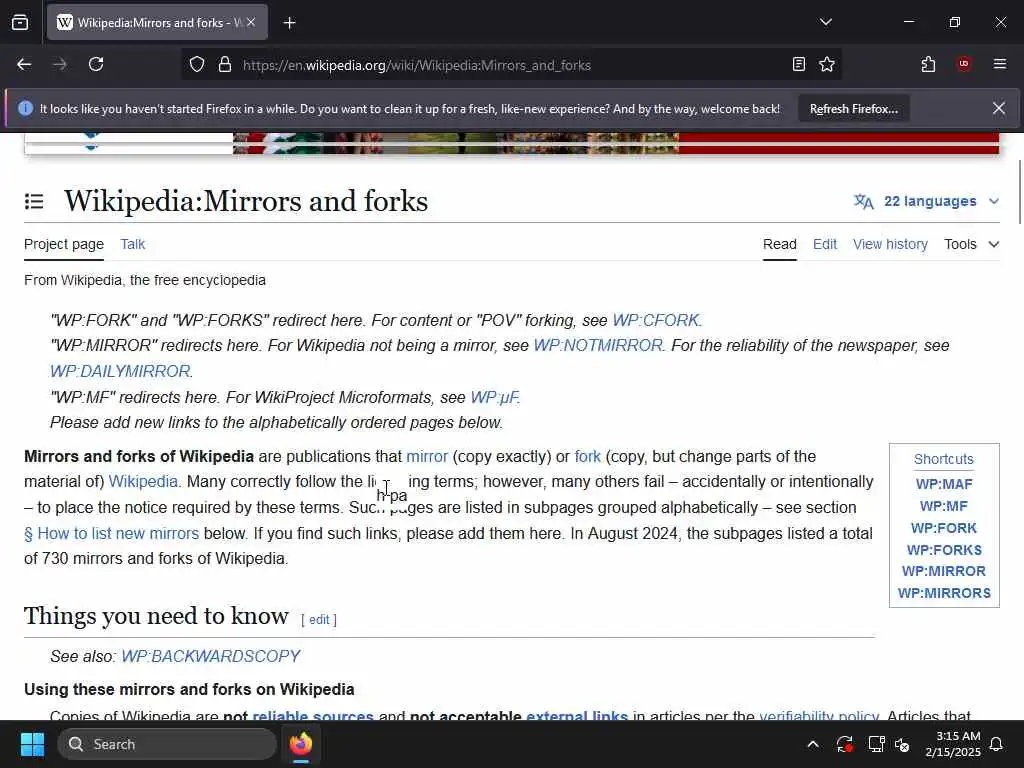
Task: Open the fork link in intro
Action: pos(588,456)
